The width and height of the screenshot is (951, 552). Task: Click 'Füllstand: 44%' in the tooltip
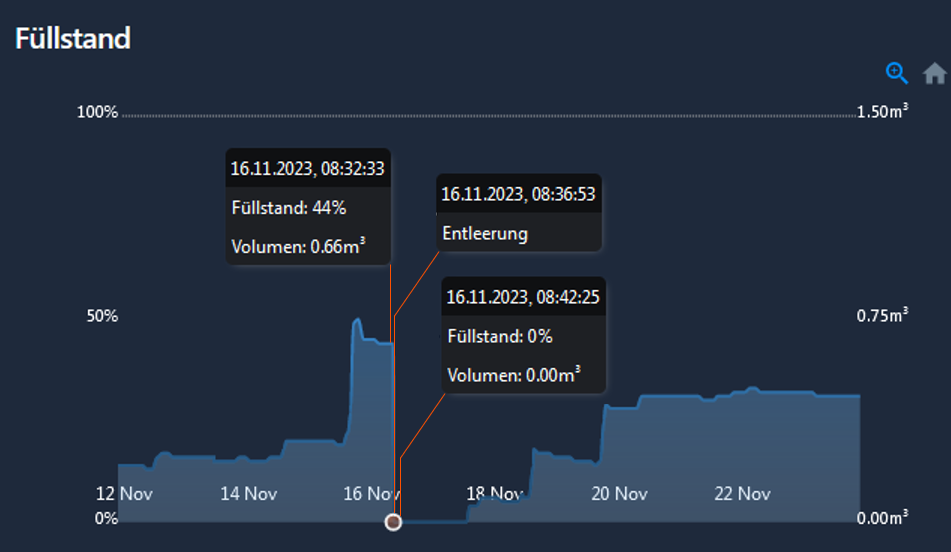pos(289,208)
